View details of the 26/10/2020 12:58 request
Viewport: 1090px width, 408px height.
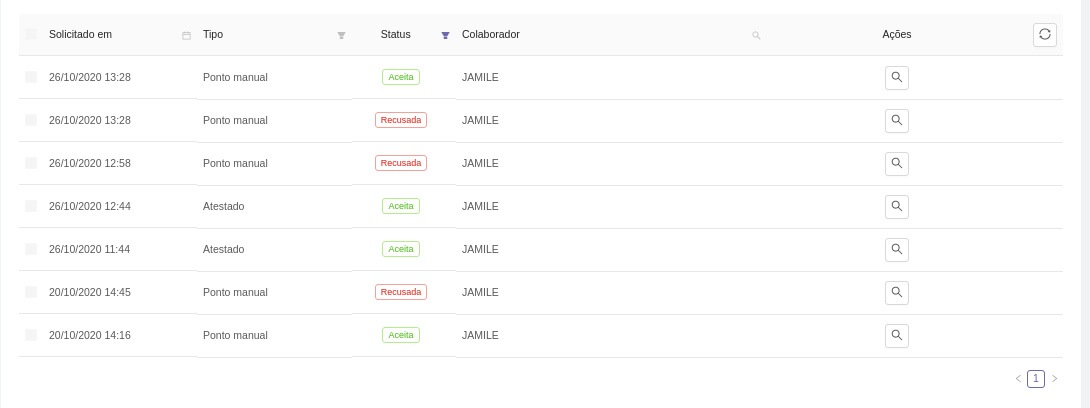(x=897, y=163)
